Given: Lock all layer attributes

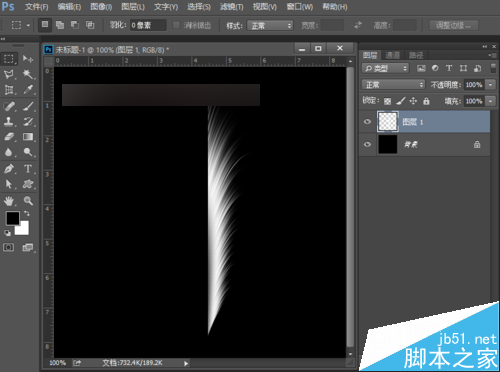Looking at the screenshot, I should 426,101.
